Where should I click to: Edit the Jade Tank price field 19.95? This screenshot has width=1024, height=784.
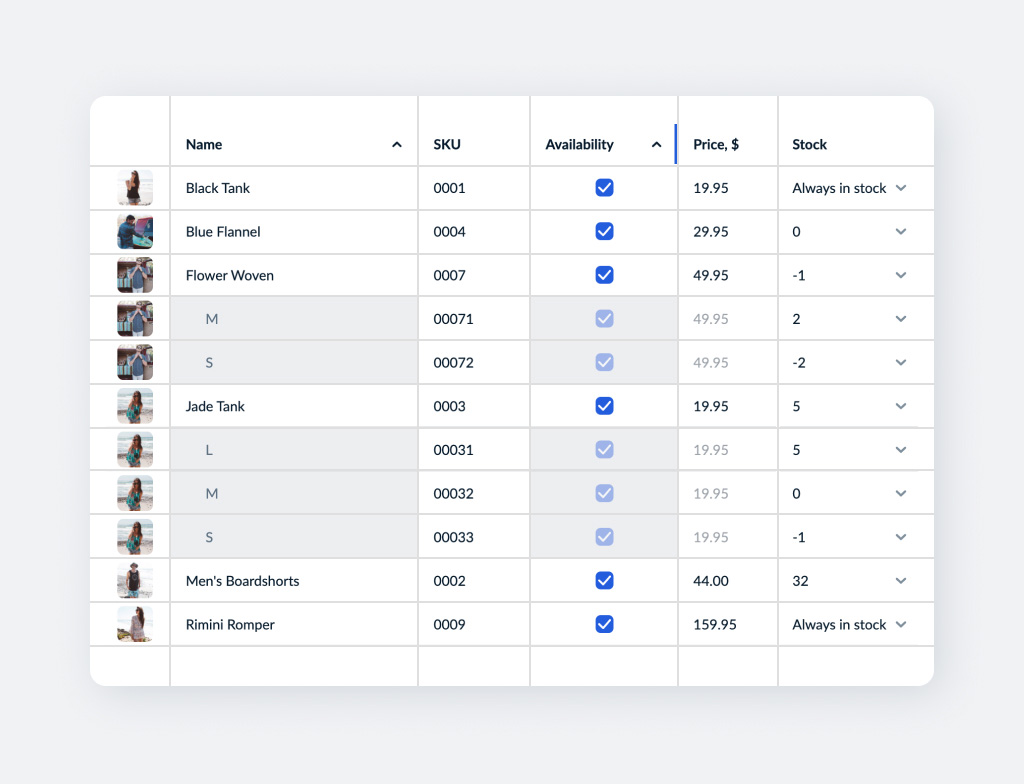(x=711, y=407)
